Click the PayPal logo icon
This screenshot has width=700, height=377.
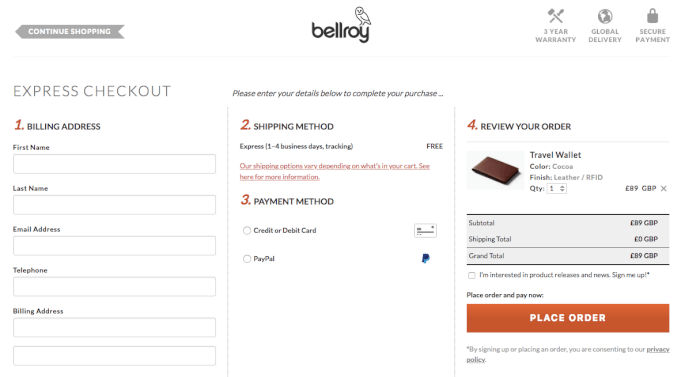425,258
